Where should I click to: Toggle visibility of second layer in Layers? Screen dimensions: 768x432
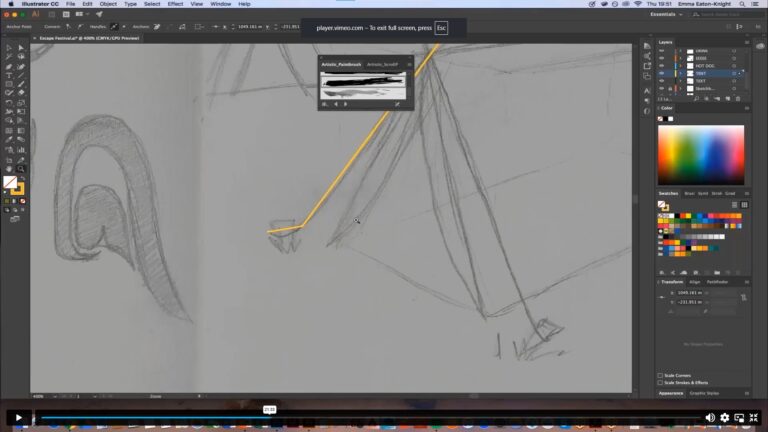tap(662, 58)
